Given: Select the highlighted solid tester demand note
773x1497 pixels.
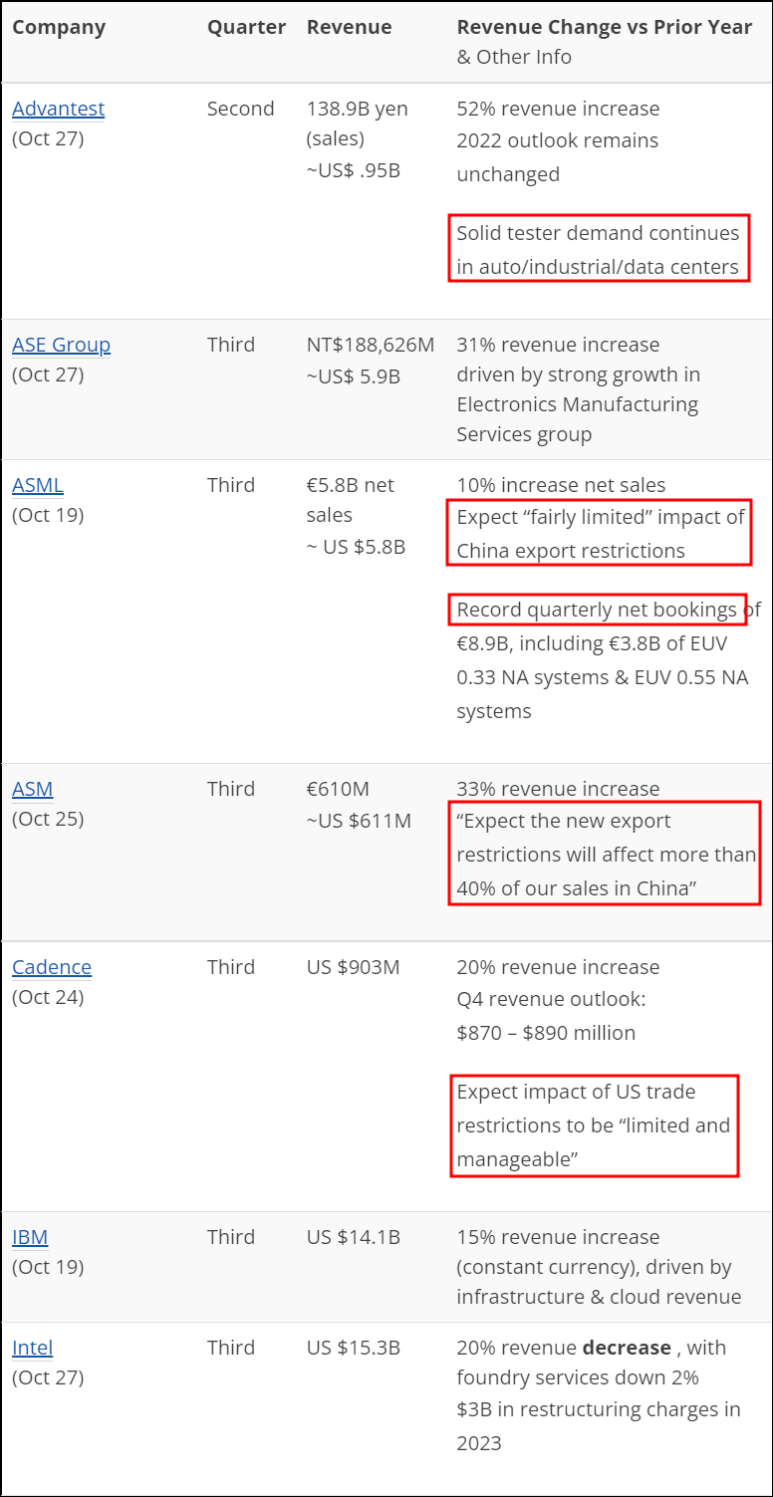Looking at the screenshot, I should tap(599, 248).
